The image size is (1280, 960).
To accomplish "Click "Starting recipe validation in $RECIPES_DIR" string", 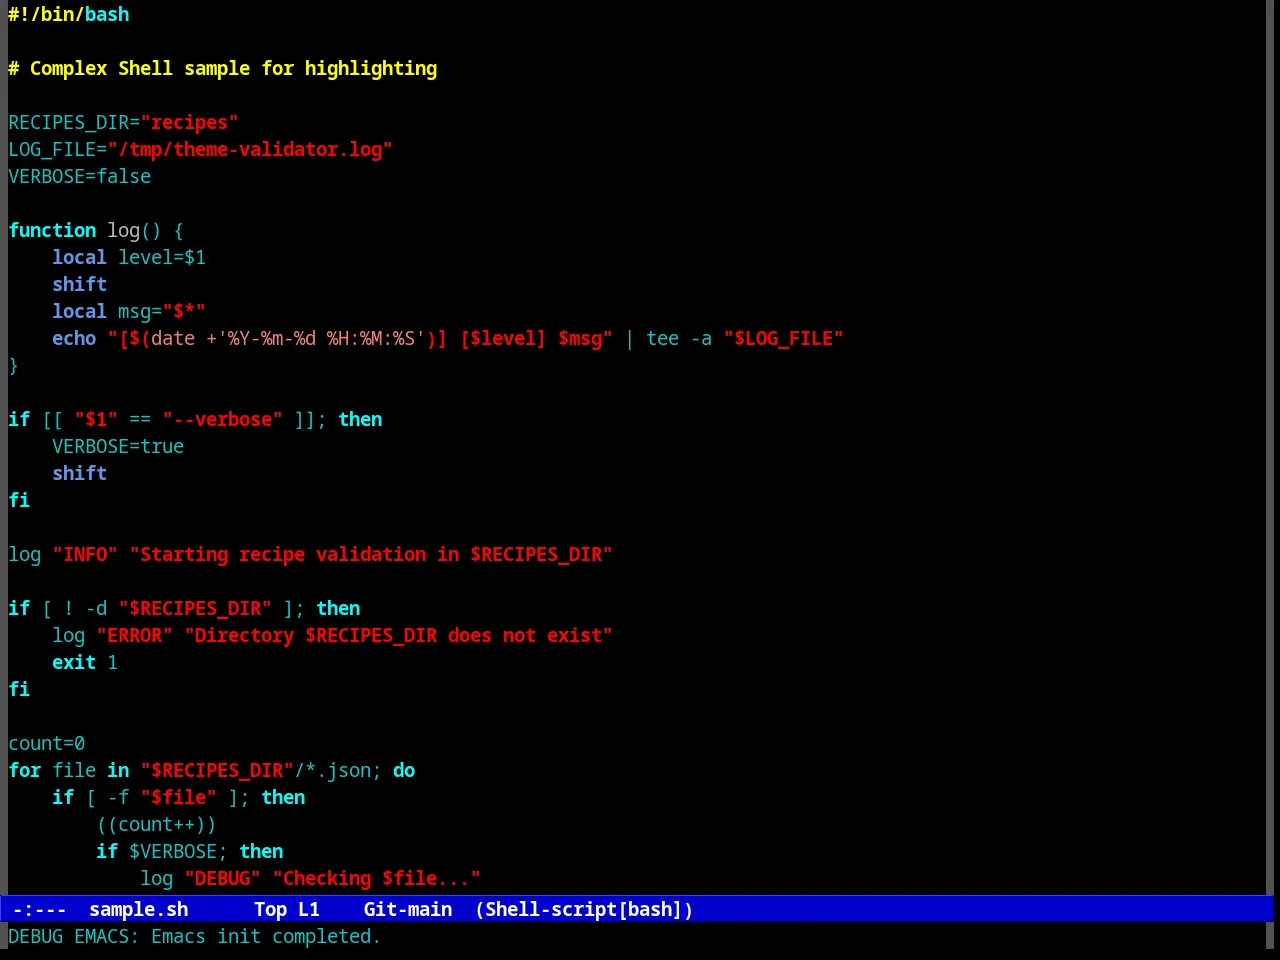I will (x=371, y=554).
